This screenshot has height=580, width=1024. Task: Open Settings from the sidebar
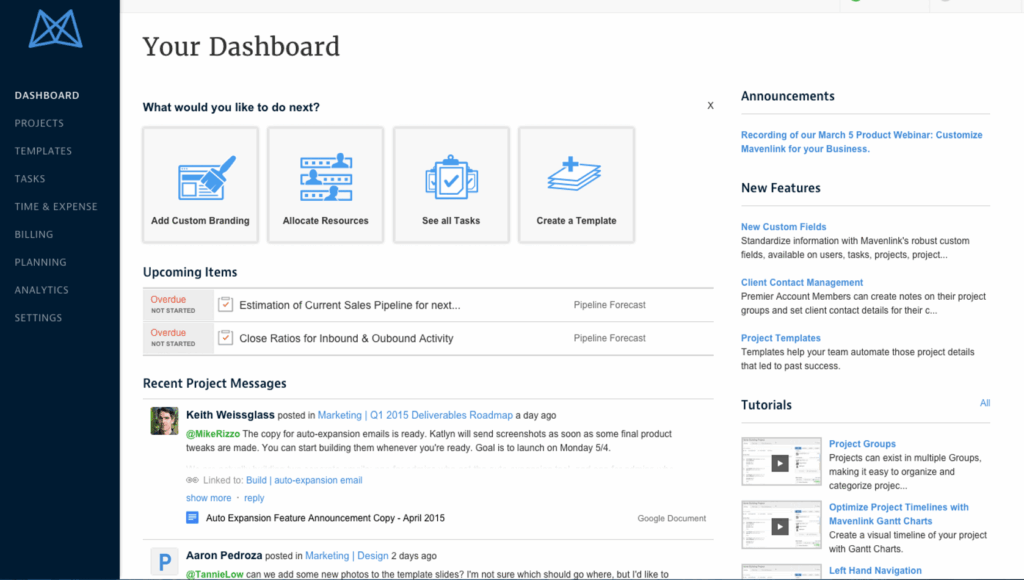tap(39, 317)
